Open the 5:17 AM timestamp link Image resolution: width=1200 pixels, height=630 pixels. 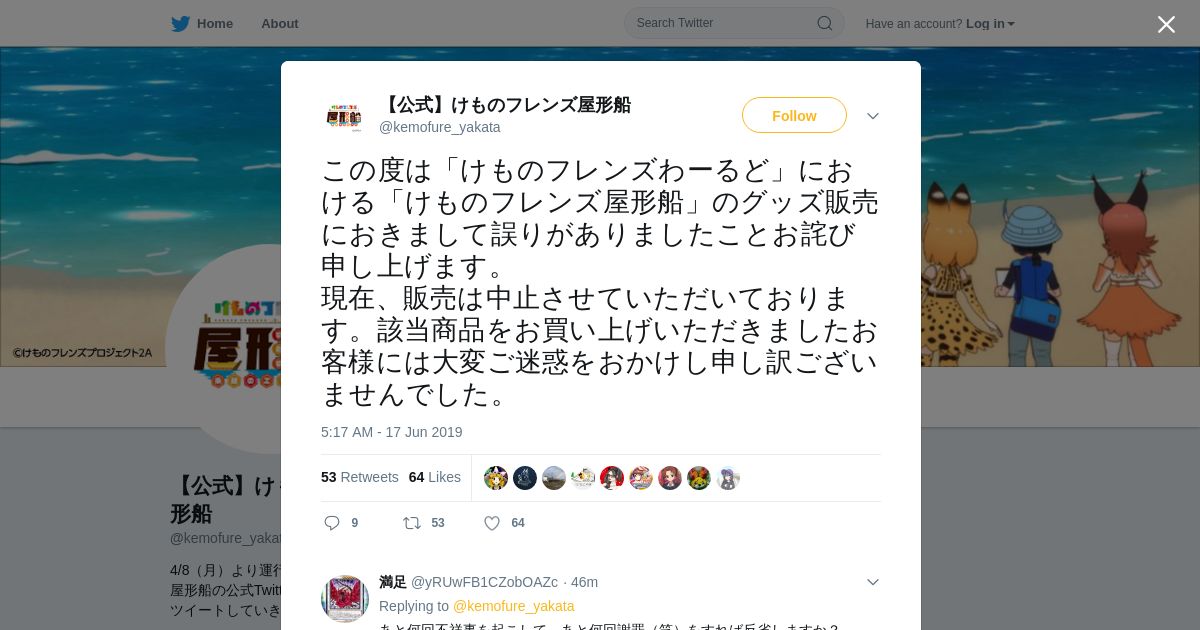coord(392,432)
